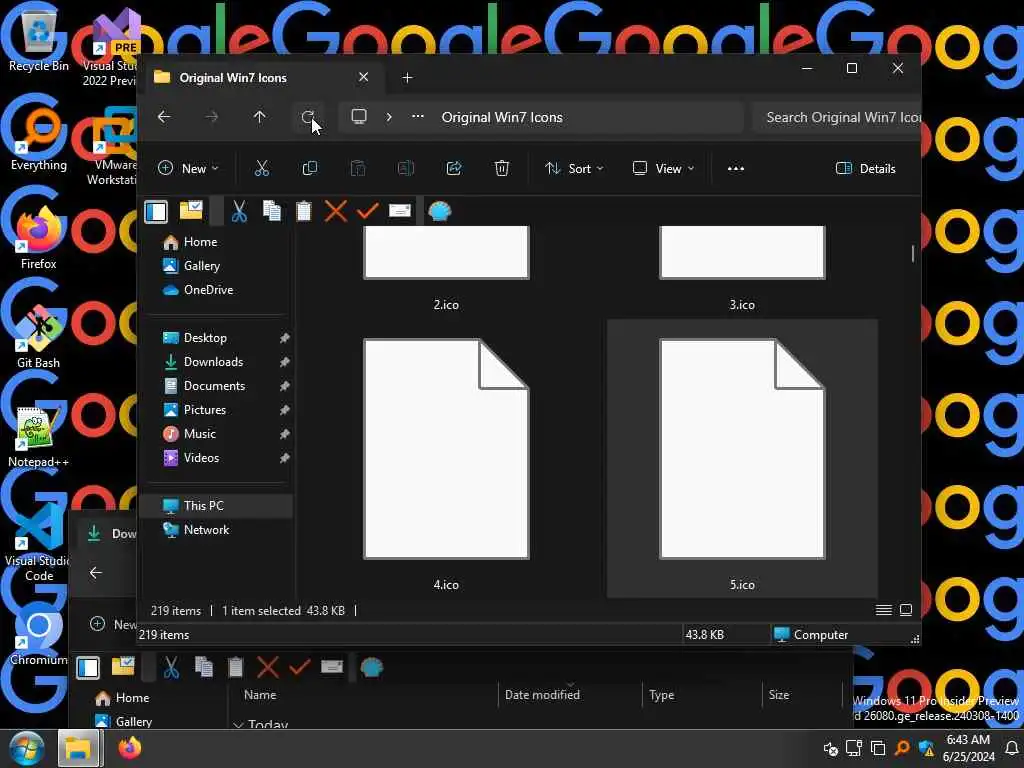Screen dimensions: 1024x768
Task: Go back in Original Win7 Icons window
Action: coord(164,117)
